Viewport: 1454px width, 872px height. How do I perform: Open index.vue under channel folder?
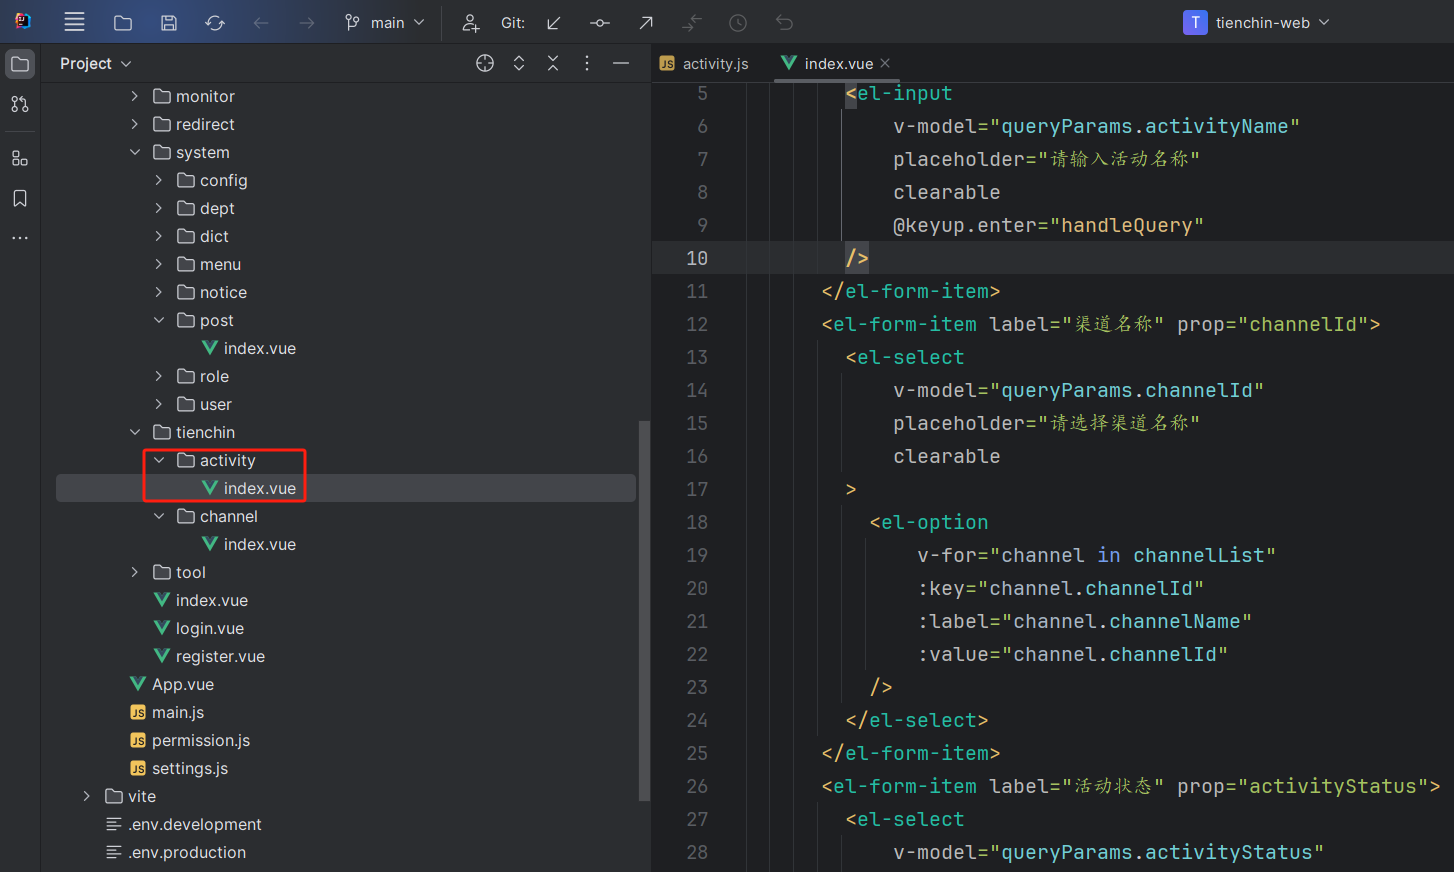coord(249,544)
